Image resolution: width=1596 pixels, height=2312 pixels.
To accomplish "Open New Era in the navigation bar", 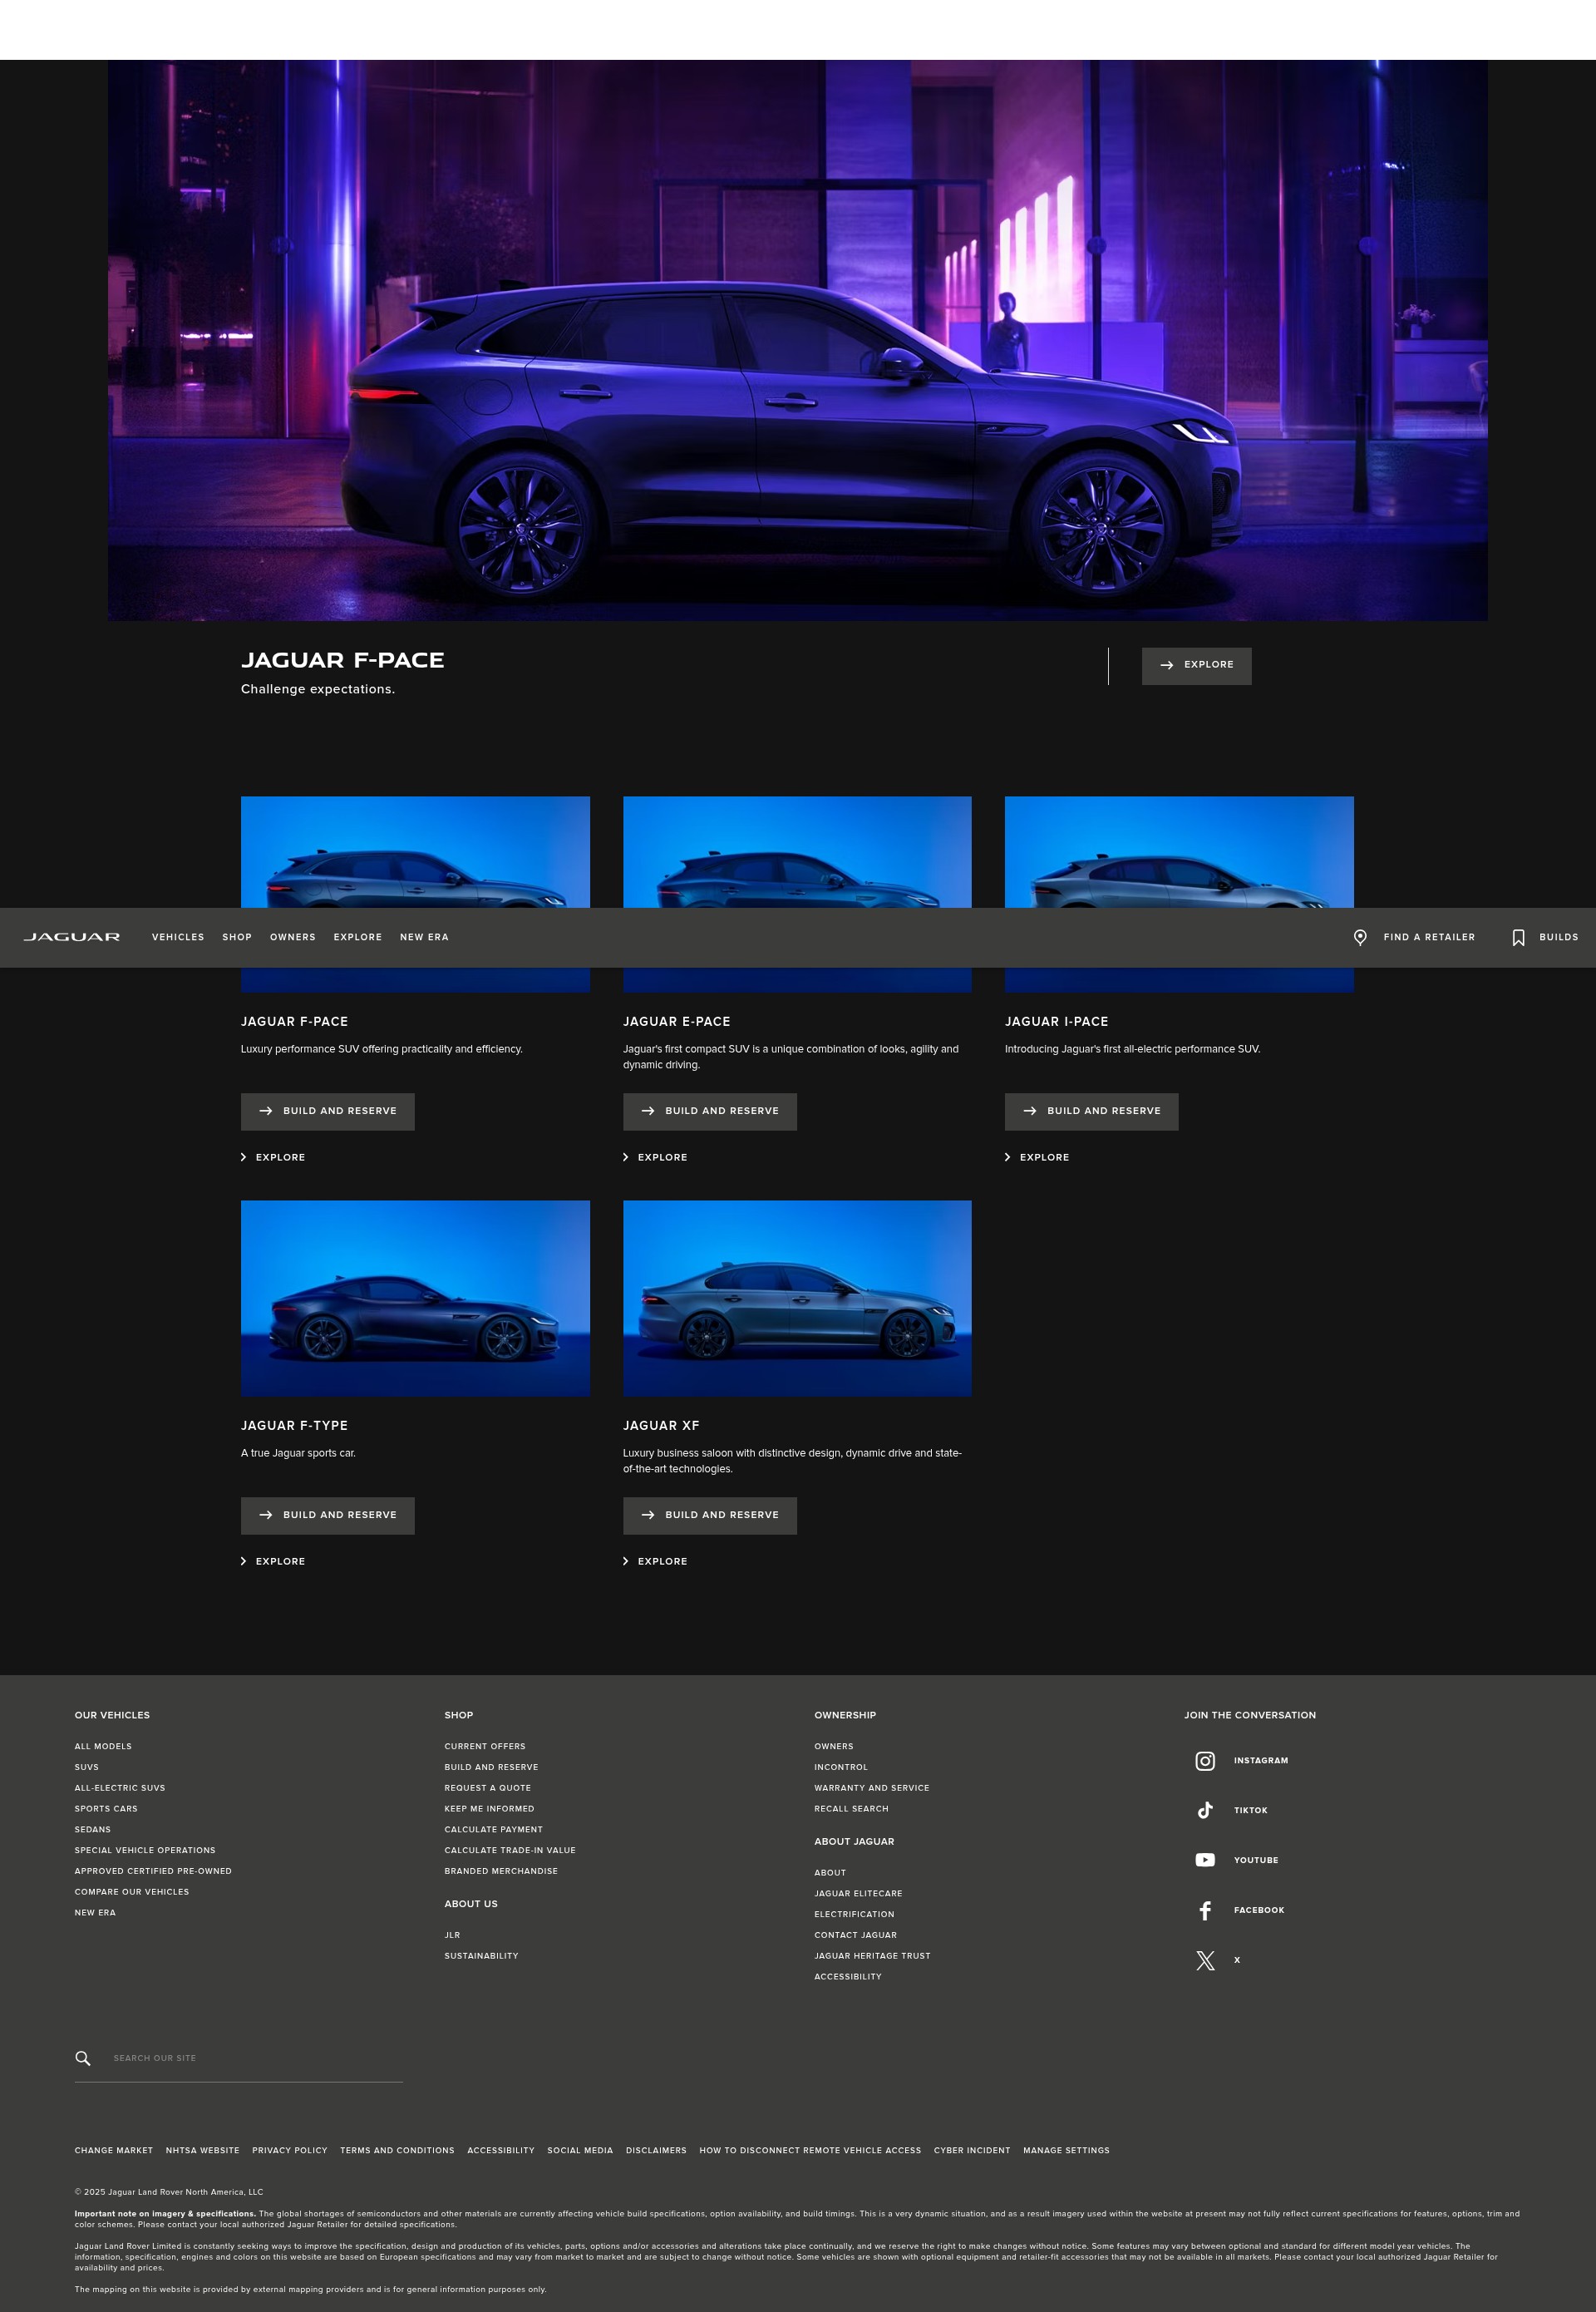I will click(x=424, y=937).
